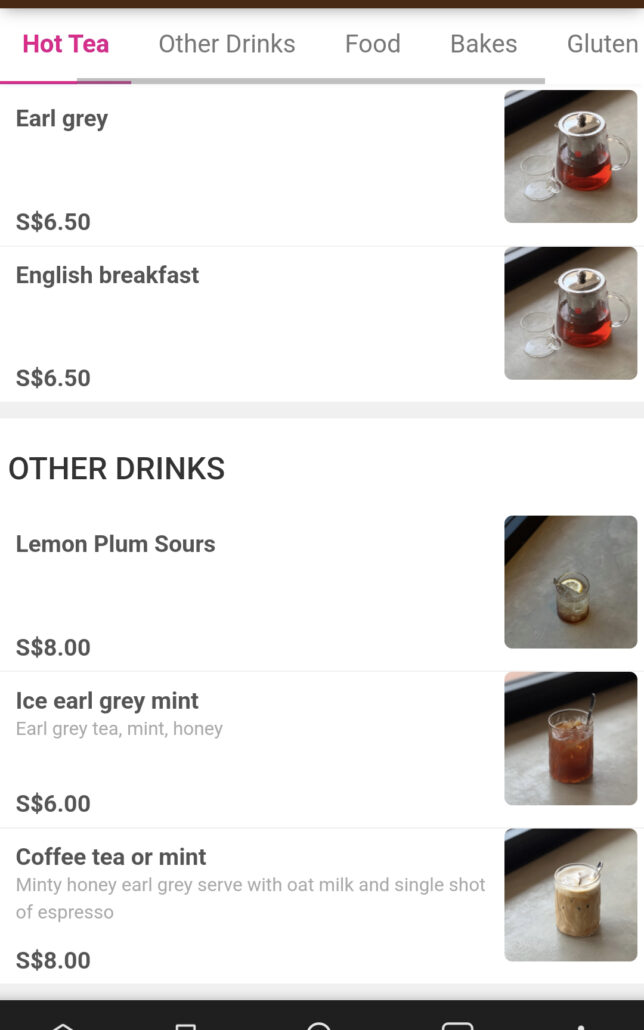Tap the Minty honey earl grey description
The width and height of the screenshot is (644, 1030).
pyautogui.click(x=250, y=898)
